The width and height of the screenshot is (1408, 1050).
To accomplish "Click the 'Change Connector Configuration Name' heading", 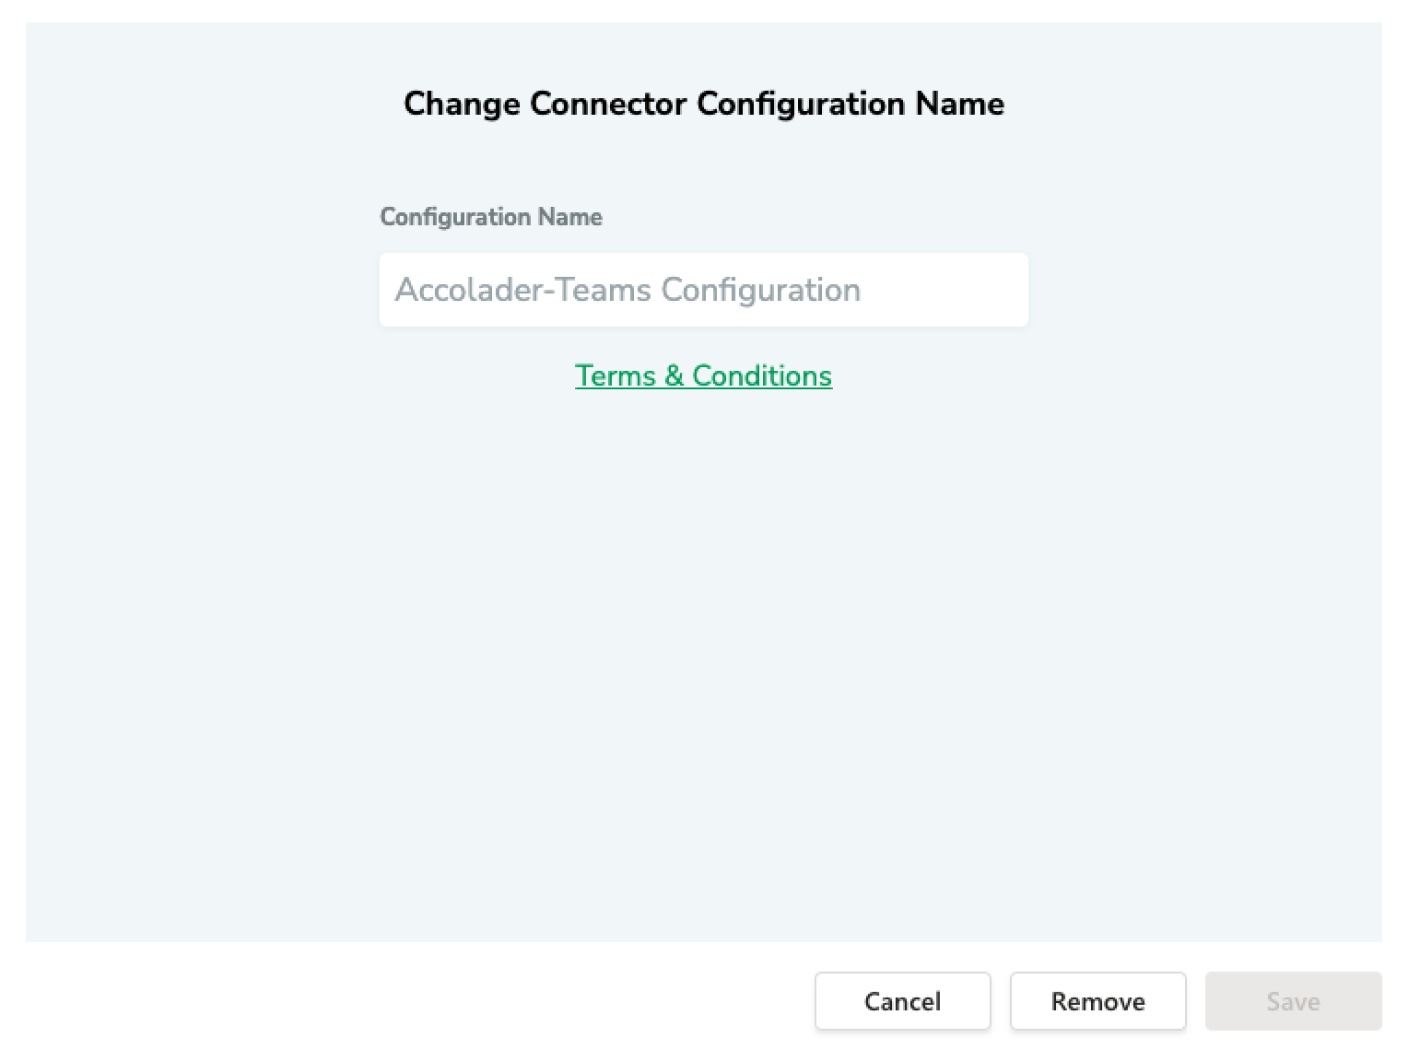I will (x=703, y=104).
